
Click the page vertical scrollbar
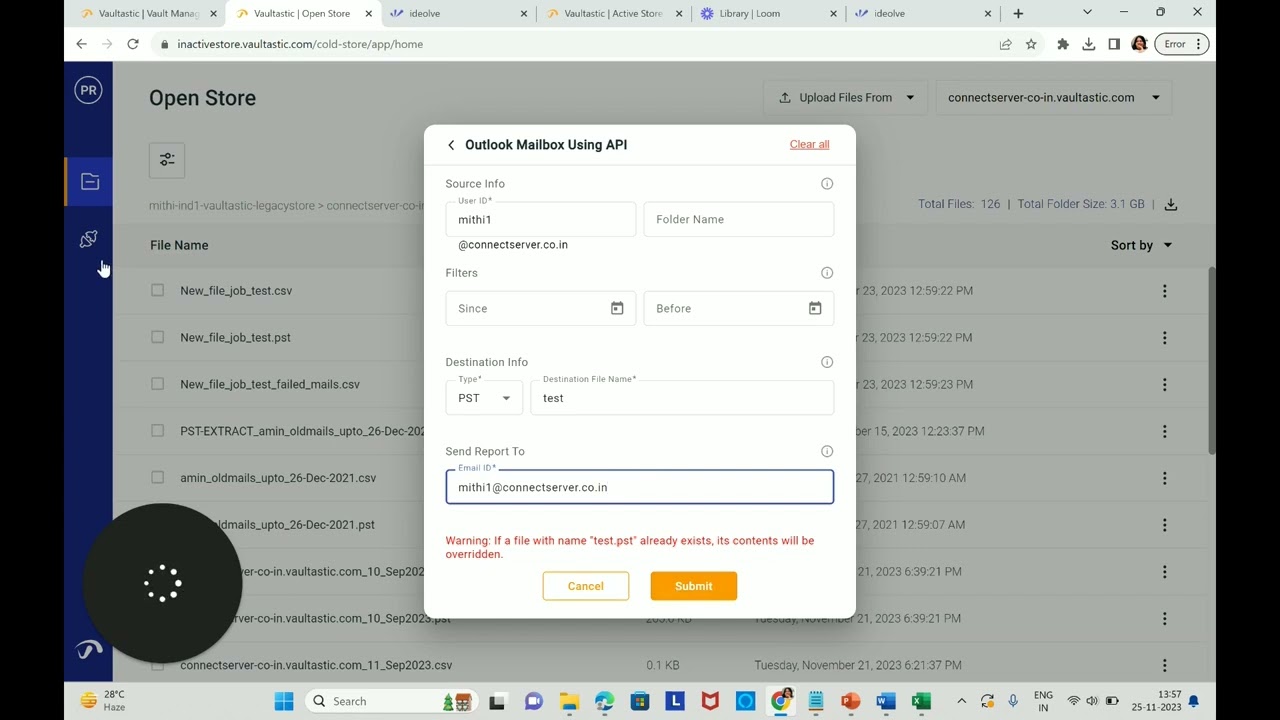pyautogui.click(x=1211, y=360)
